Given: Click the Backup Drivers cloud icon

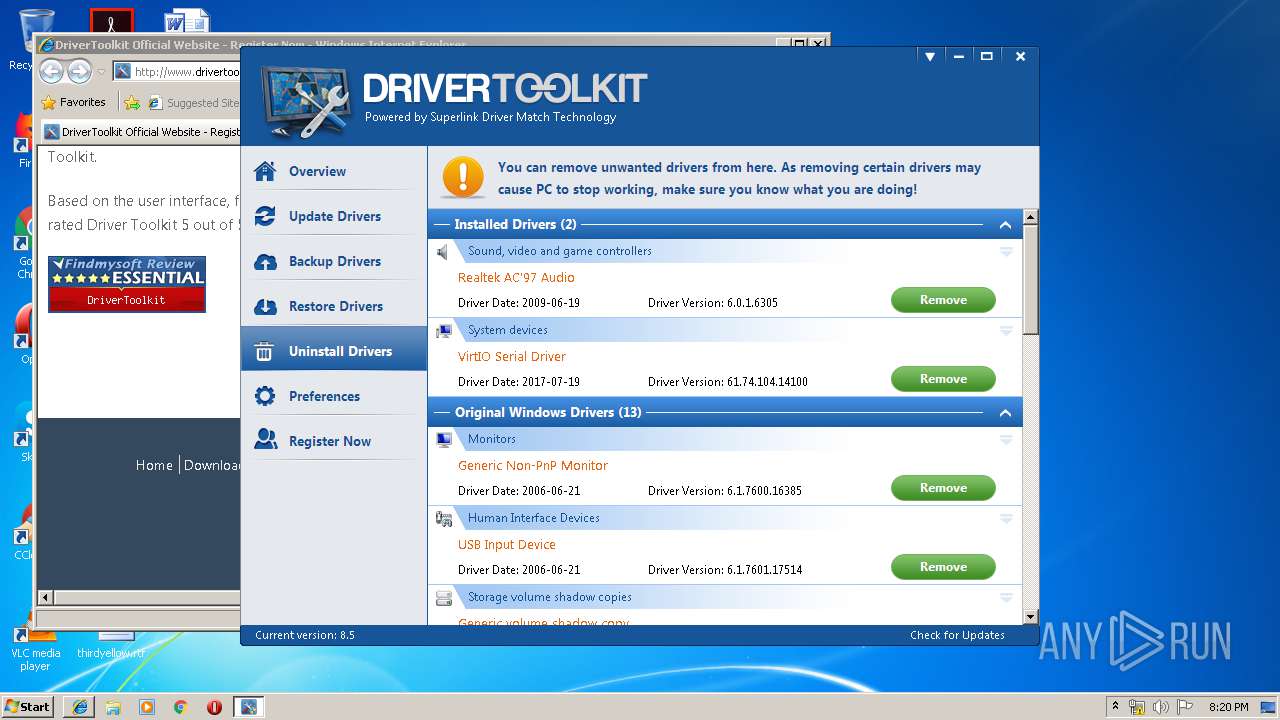Looking at the screenshot, I should point(265,261).
